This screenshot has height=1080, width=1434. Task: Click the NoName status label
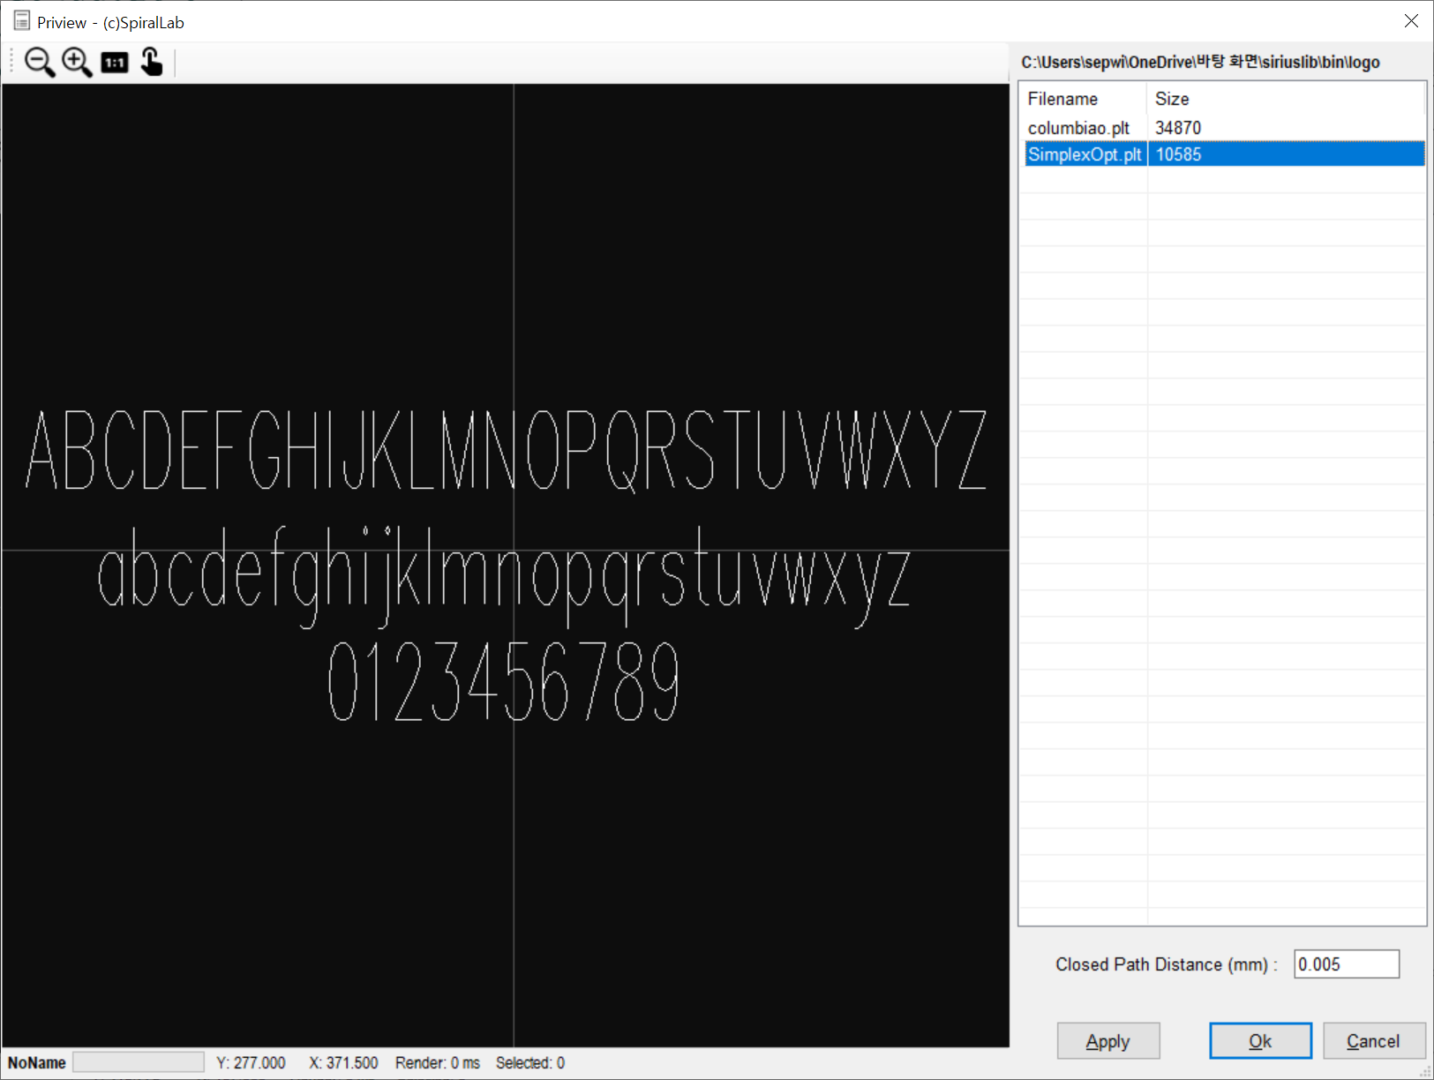37,1063
